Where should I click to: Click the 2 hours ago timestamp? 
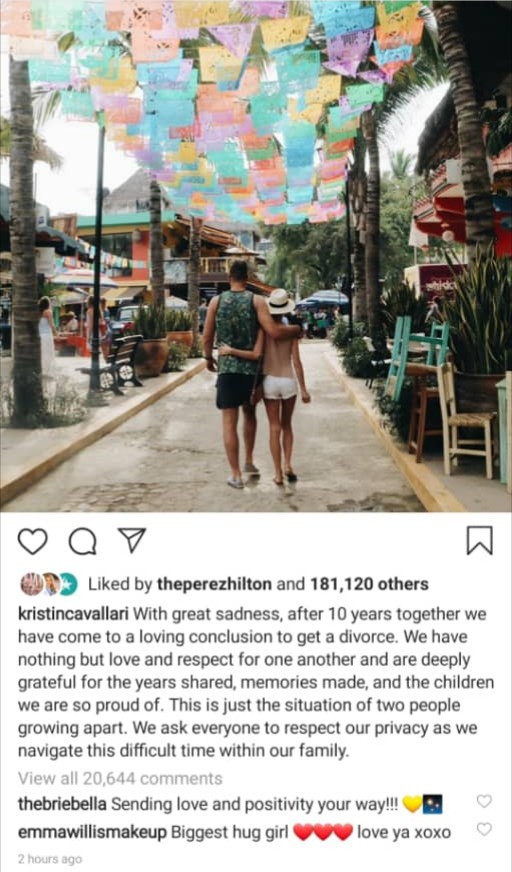coord(49,859)
